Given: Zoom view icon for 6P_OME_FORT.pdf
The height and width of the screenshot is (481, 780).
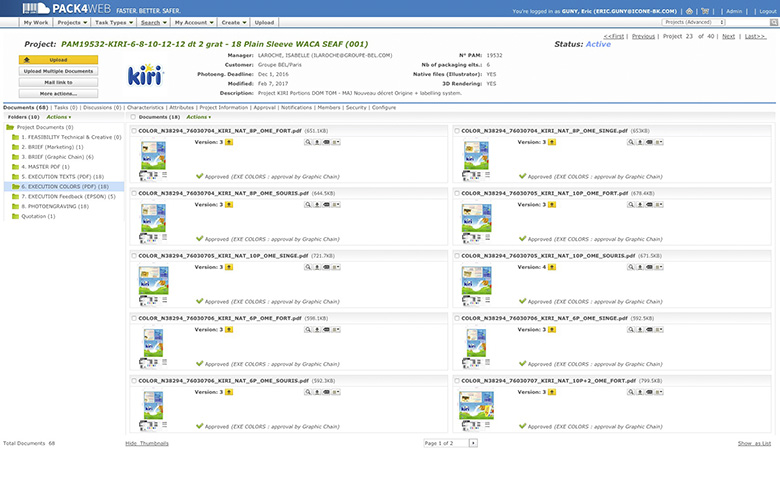Looking at the screenshot, I should pyautogui.click(x=308, y=330).
